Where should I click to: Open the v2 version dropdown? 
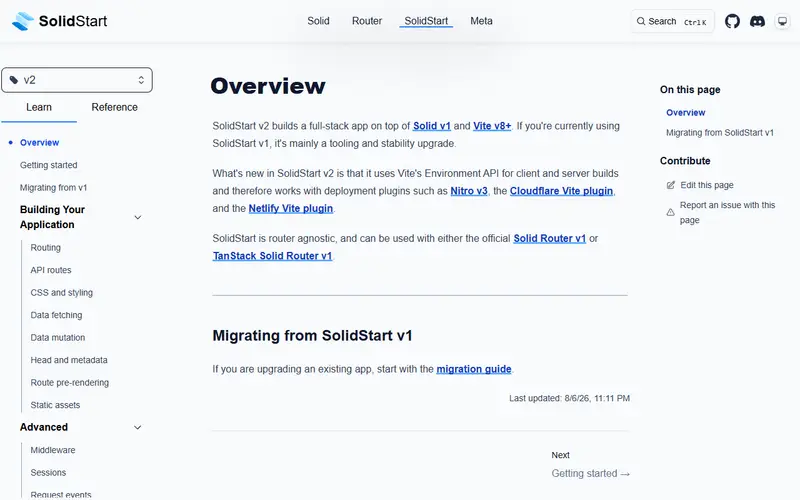click(77, 80)
